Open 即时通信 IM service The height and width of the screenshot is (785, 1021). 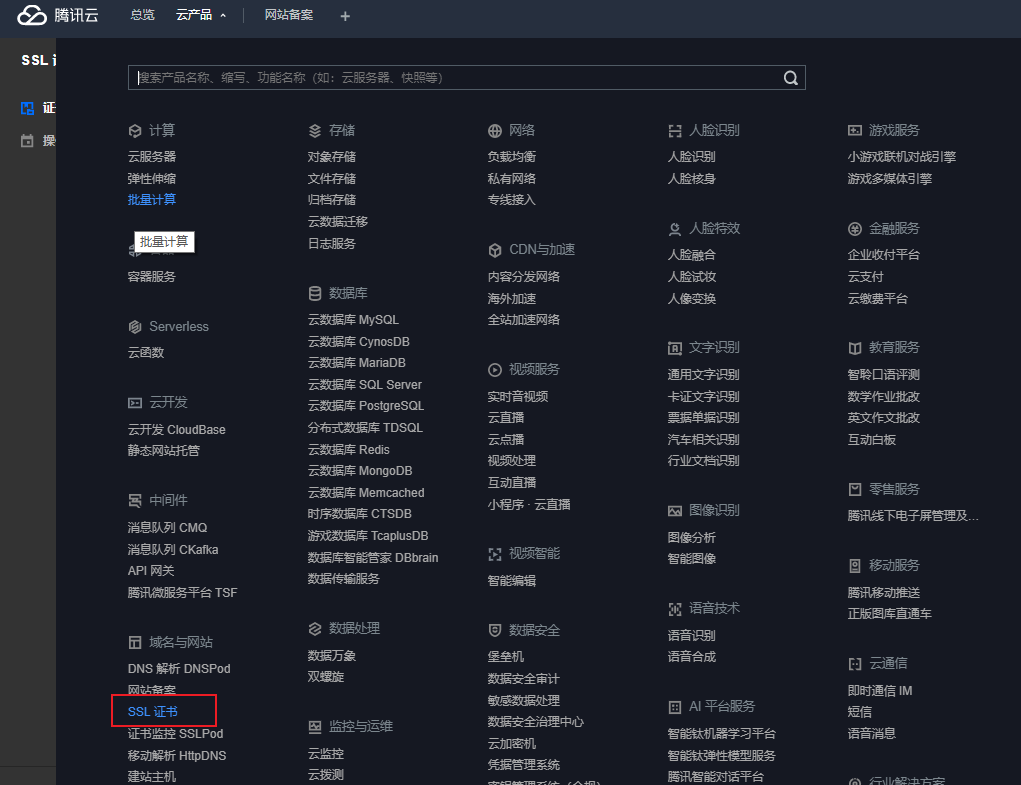tap(880, 691)
